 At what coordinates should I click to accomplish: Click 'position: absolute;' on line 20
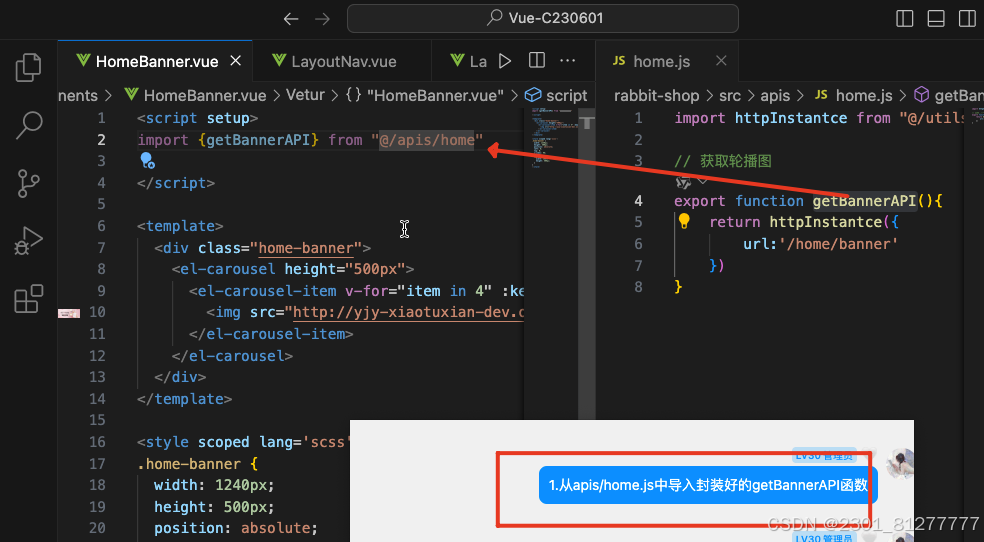coord(236,528)
